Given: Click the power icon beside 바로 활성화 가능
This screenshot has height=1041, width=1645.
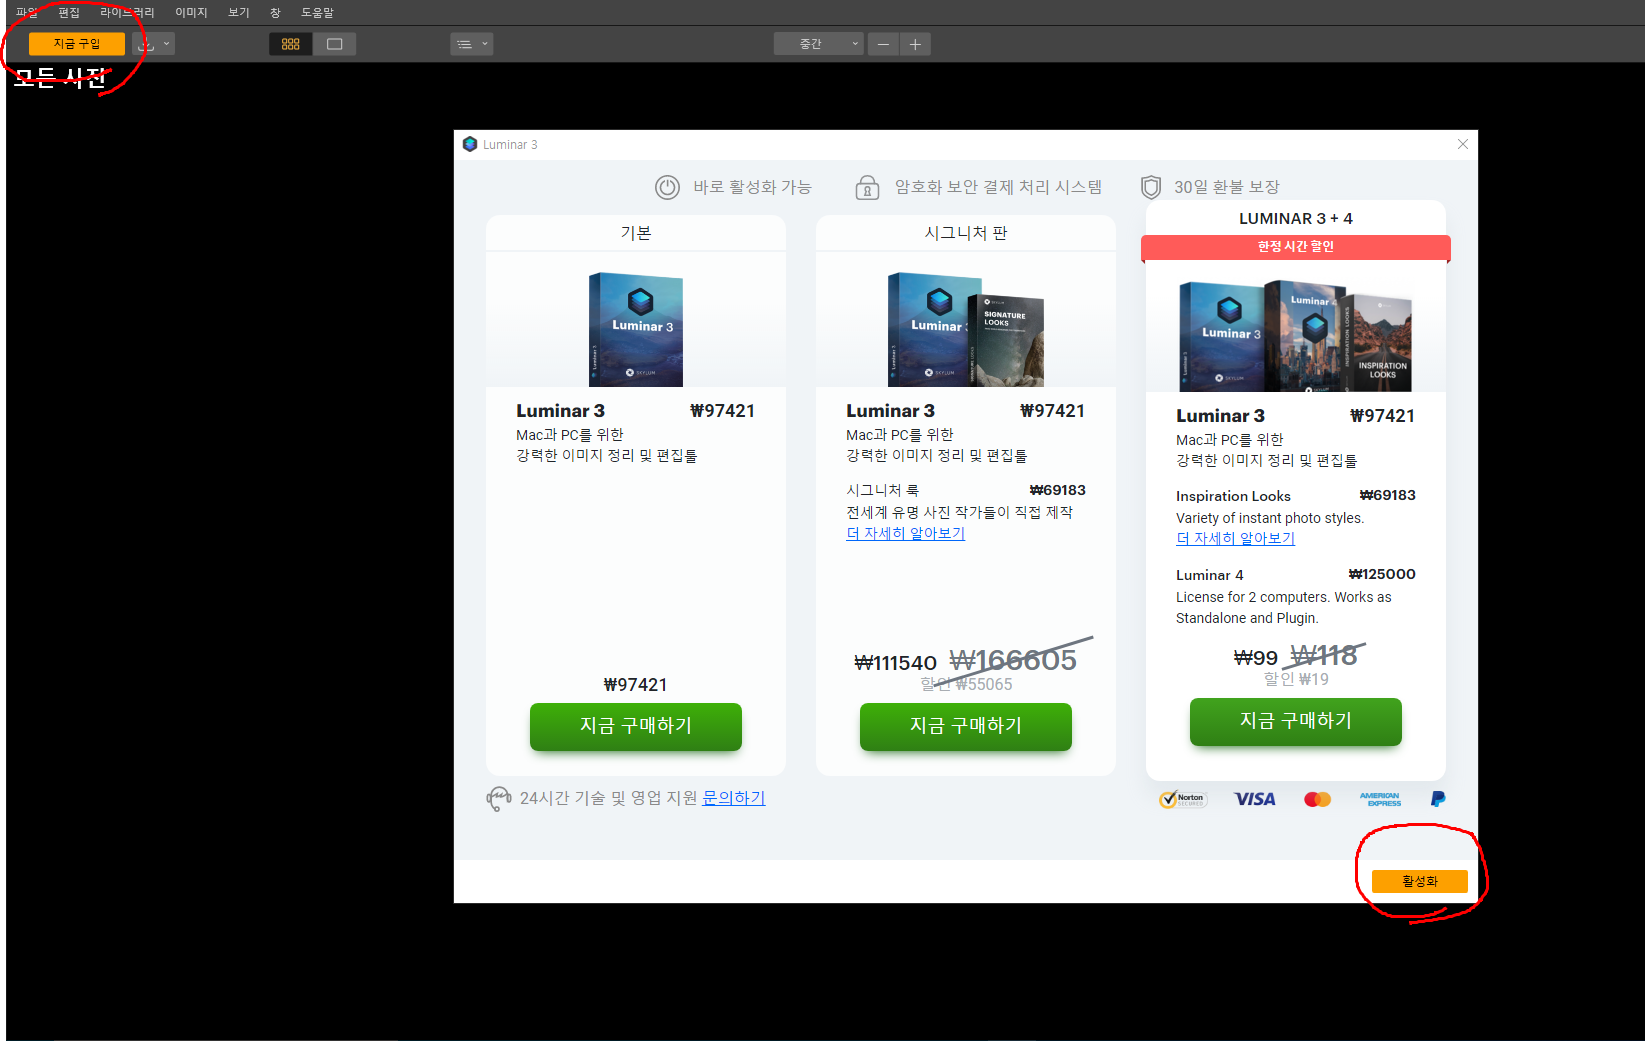Looking at the screenshot, I should (667, 187).
